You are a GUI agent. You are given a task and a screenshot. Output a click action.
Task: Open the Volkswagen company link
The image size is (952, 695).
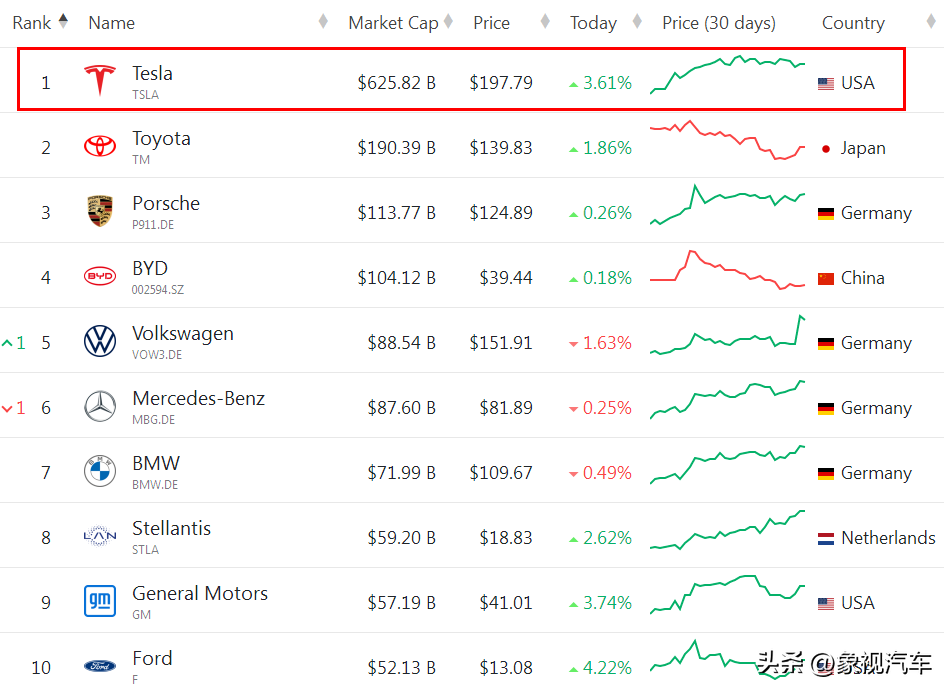pos(183,333)
